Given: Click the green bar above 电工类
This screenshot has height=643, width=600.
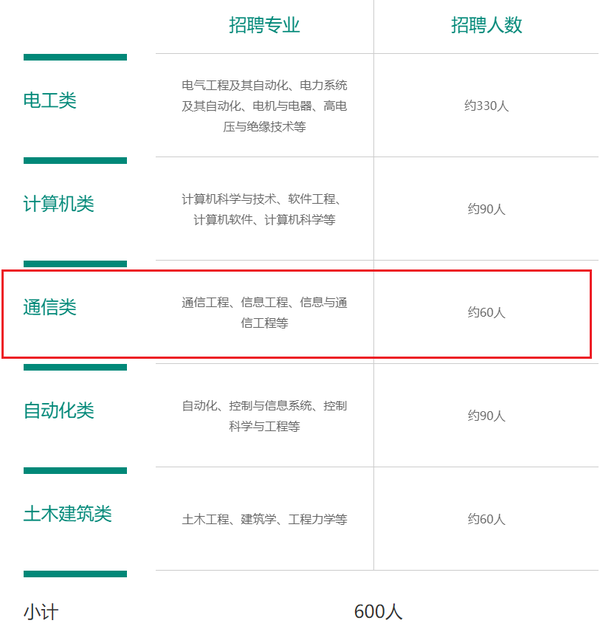Looking at the screenshot, I should 75,57.
